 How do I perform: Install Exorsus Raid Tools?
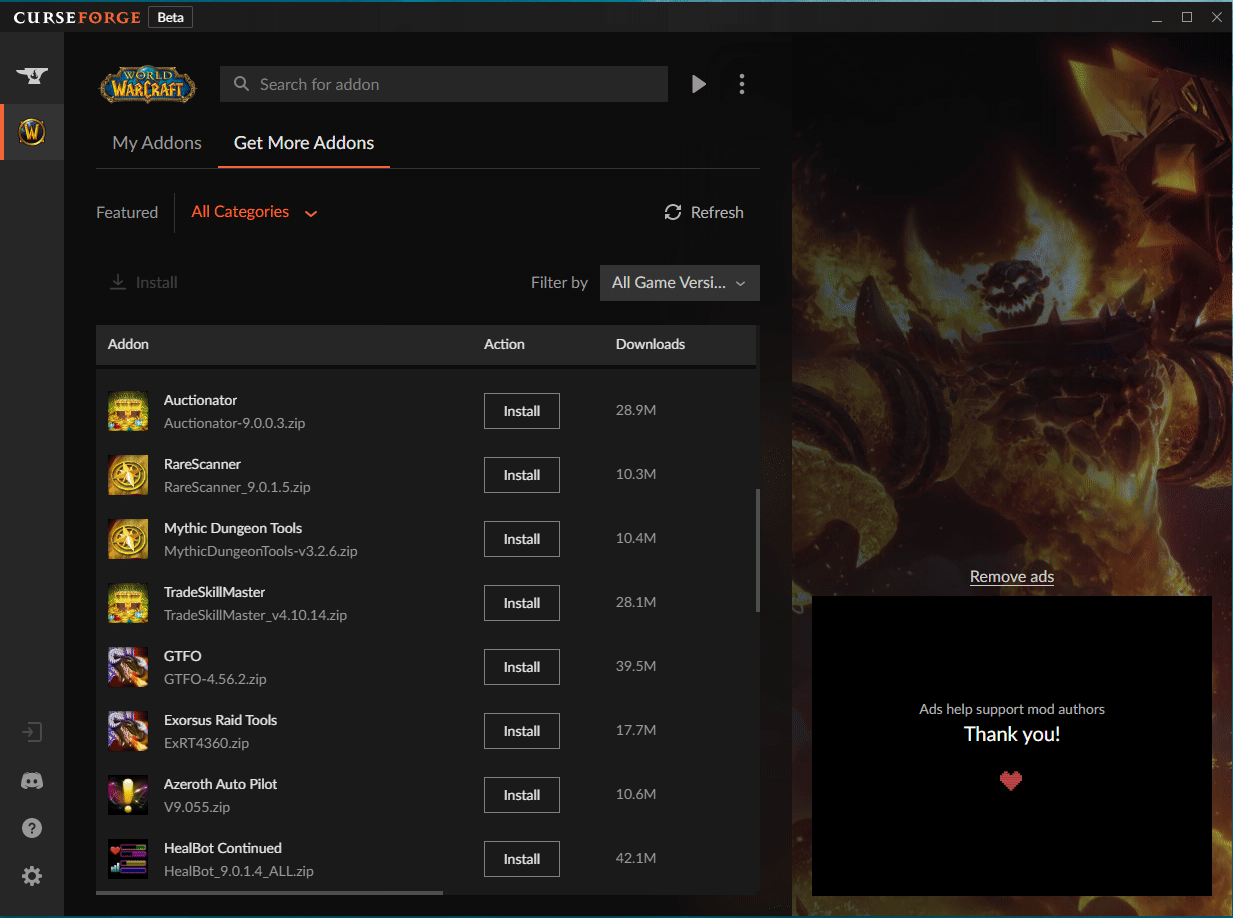click(522, 731)
